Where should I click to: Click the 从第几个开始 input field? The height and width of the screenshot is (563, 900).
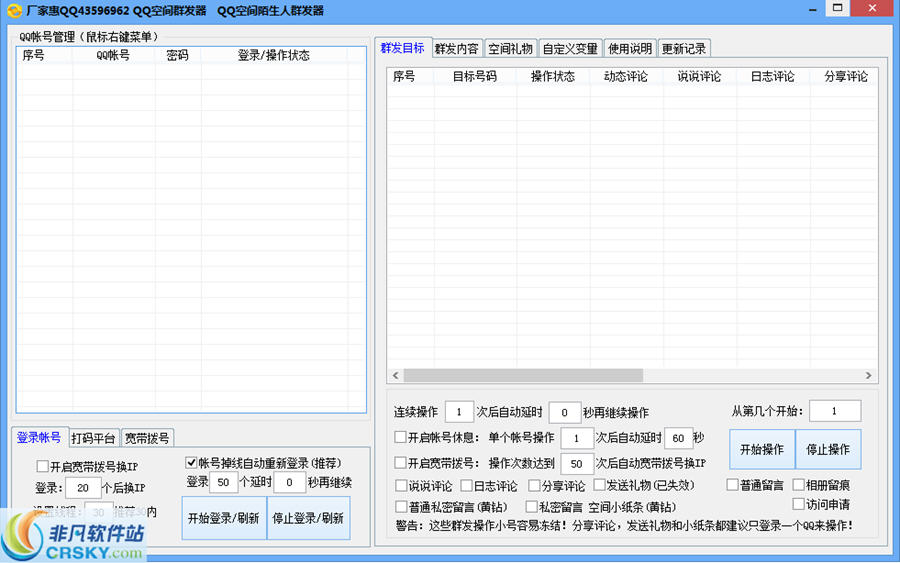click(x=834, y=411)
